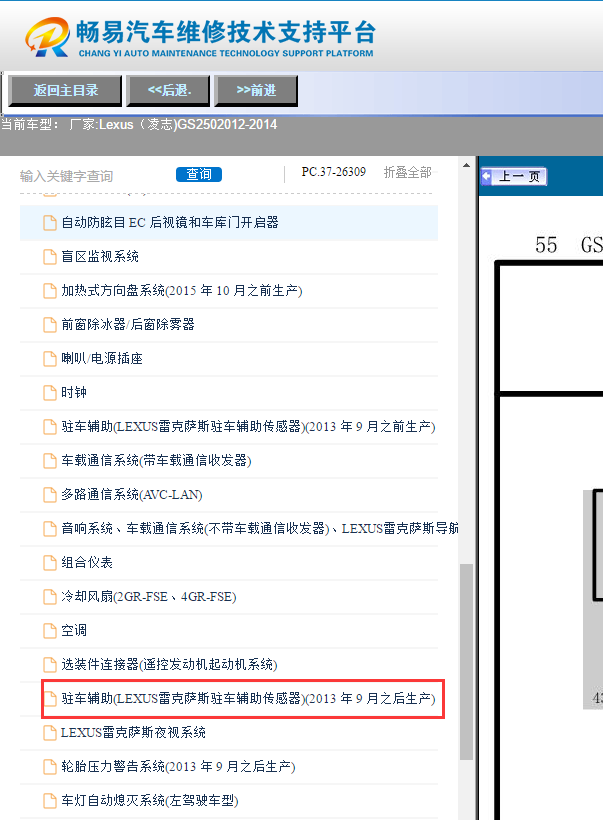Click document icon beside LEXUS雷克萨斯夜视系统
This screenshot has height=820, width=603.
(x=50, y=733)
